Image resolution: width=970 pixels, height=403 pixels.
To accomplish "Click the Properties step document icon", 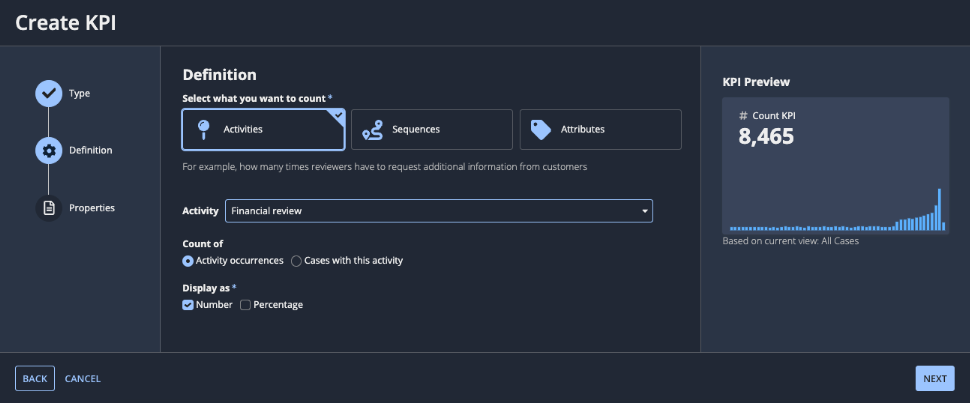I will (48, 208).
